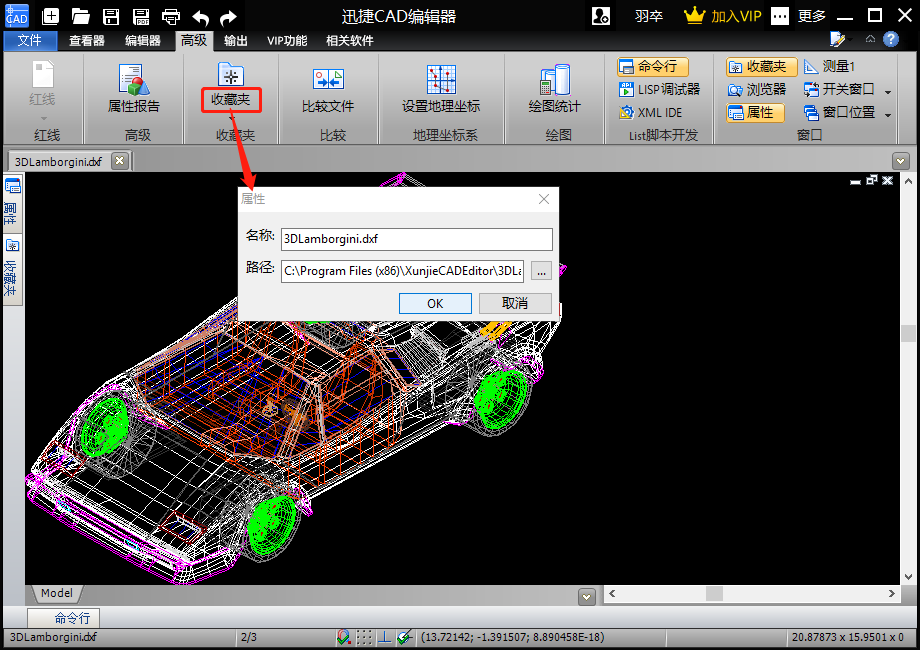Screen dimensions: 920x650
Task: Save as PDF using the PDF icon
Action: (x=141, y=16)
